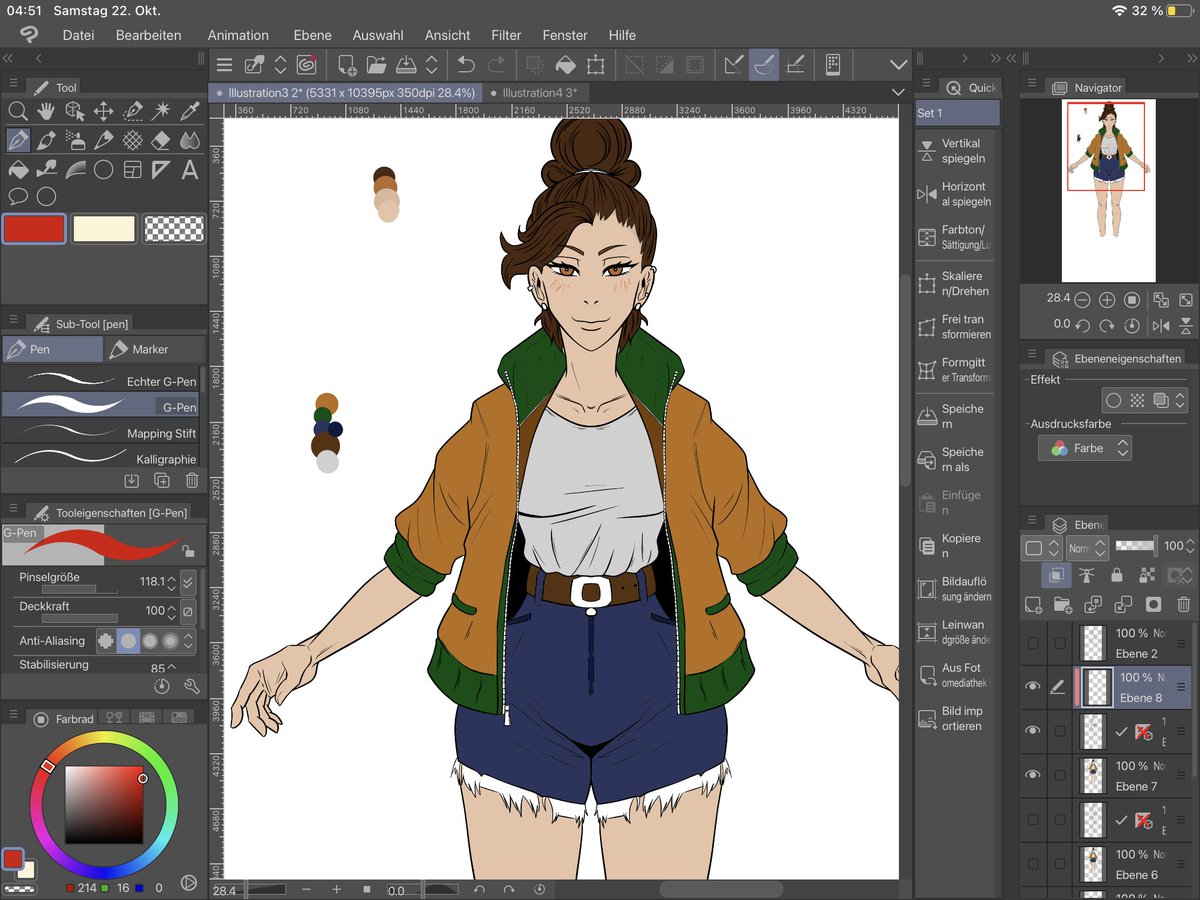
Task: Select the Hand move tool
Action: tap(46, 111)
